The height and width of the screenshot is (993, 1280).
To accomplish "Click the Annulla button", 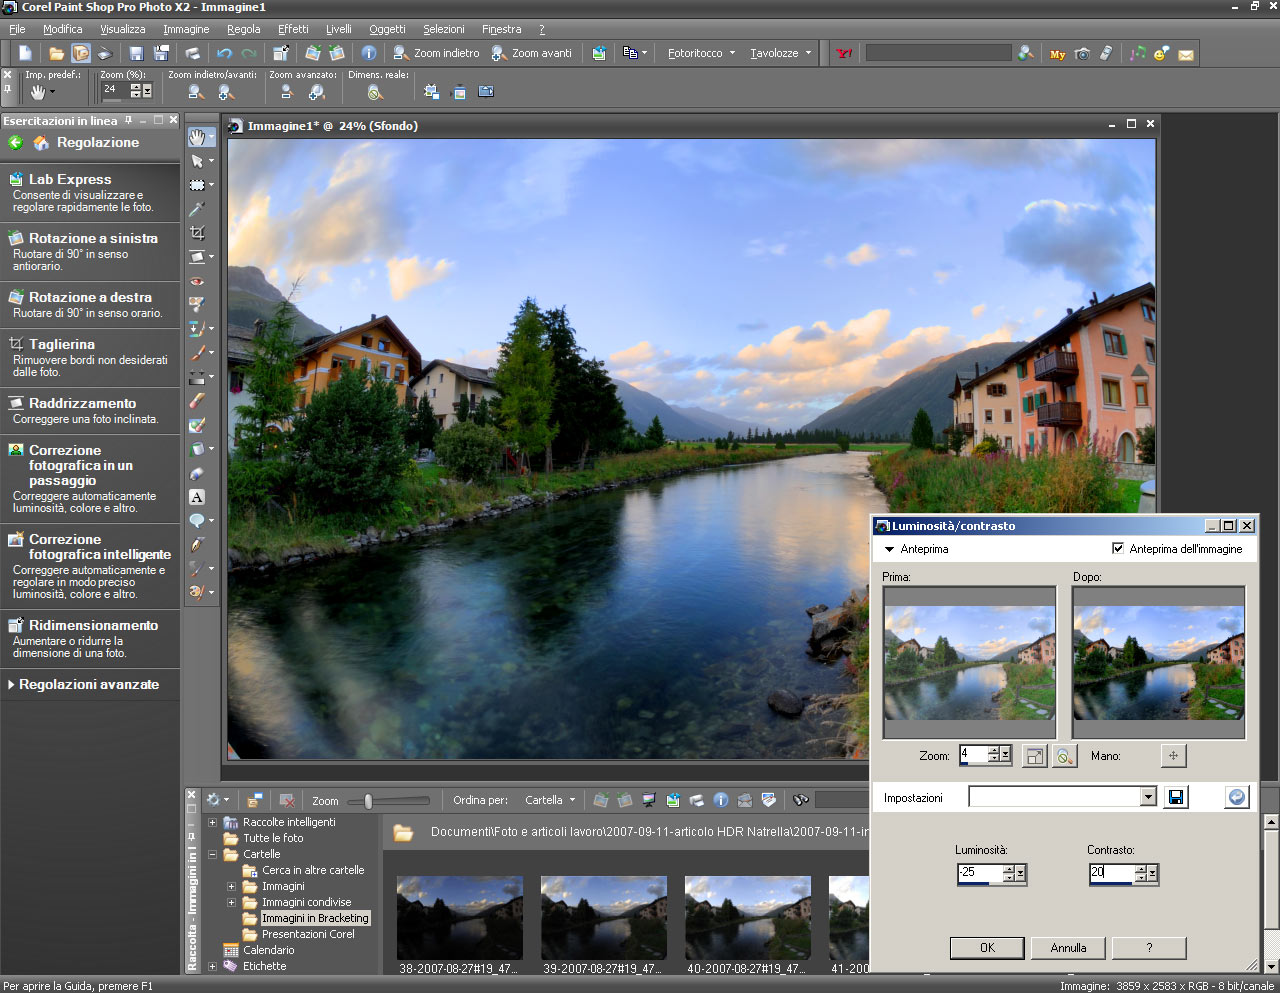I will pos(1068,947).
